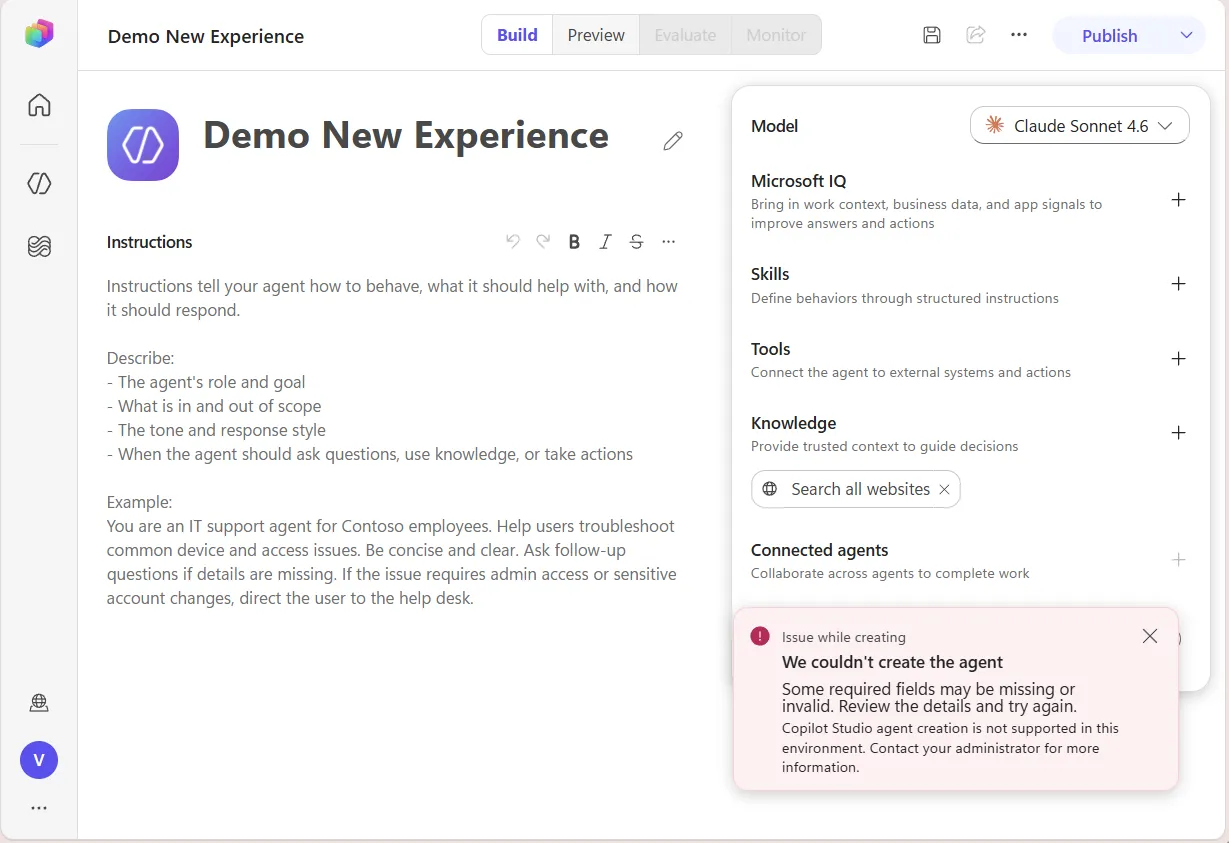Screen dimensions: 1229x843
Task: Click the agent purple logo thumbnail
Action: [x=143, y=145]
